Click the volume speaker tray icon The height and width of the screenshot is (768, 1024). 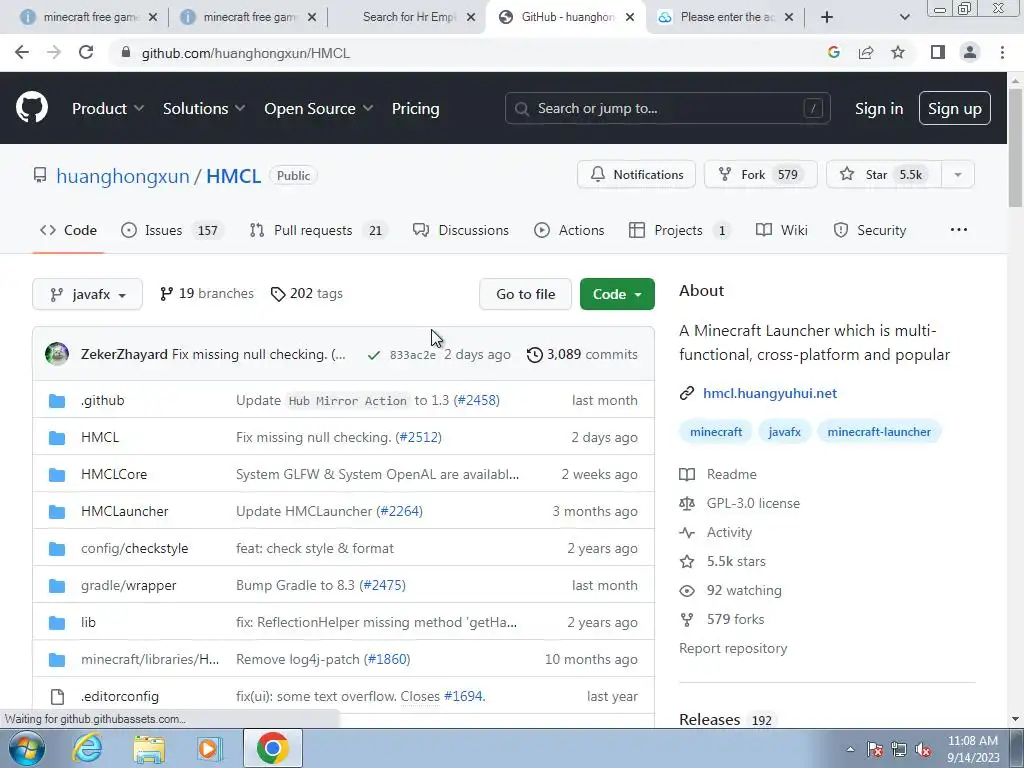coord(923,750)
